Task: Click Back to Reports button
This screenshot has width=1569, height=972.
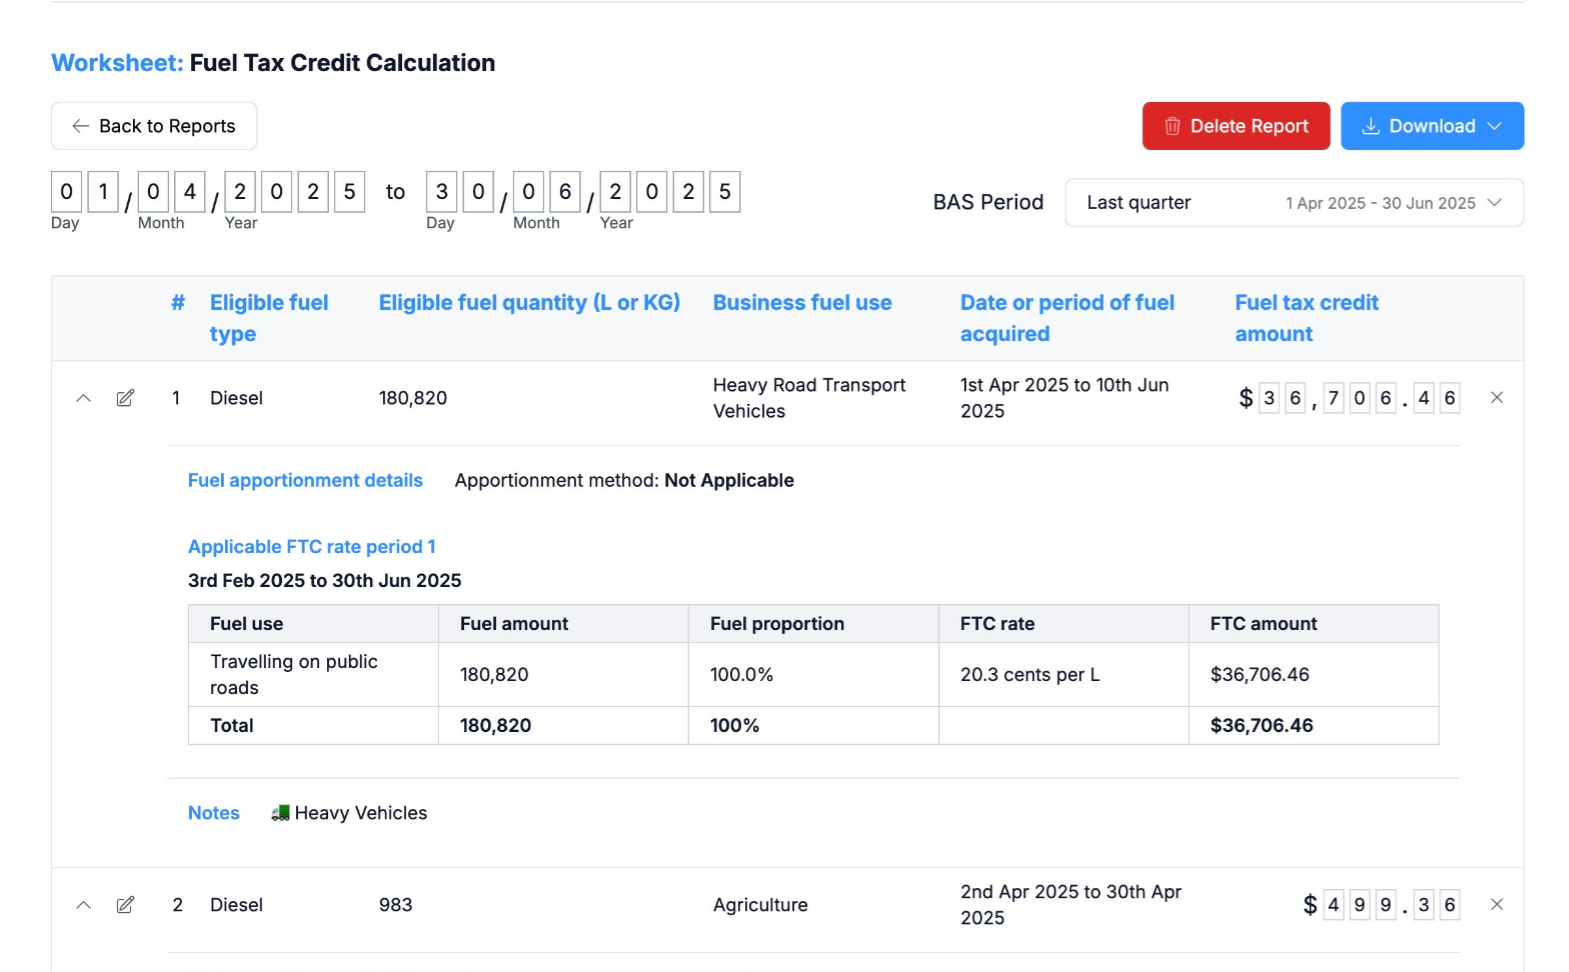Action: pyautogui.click(x=154, y=126)
